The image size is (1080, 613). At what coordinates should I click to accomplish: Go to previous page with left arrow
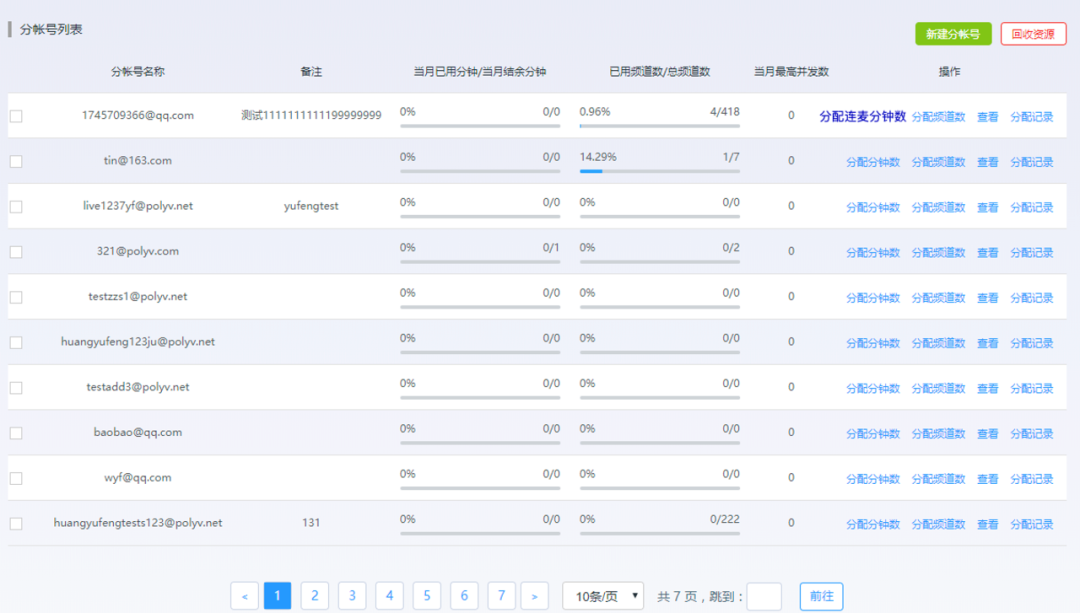(x=244, y=597)
